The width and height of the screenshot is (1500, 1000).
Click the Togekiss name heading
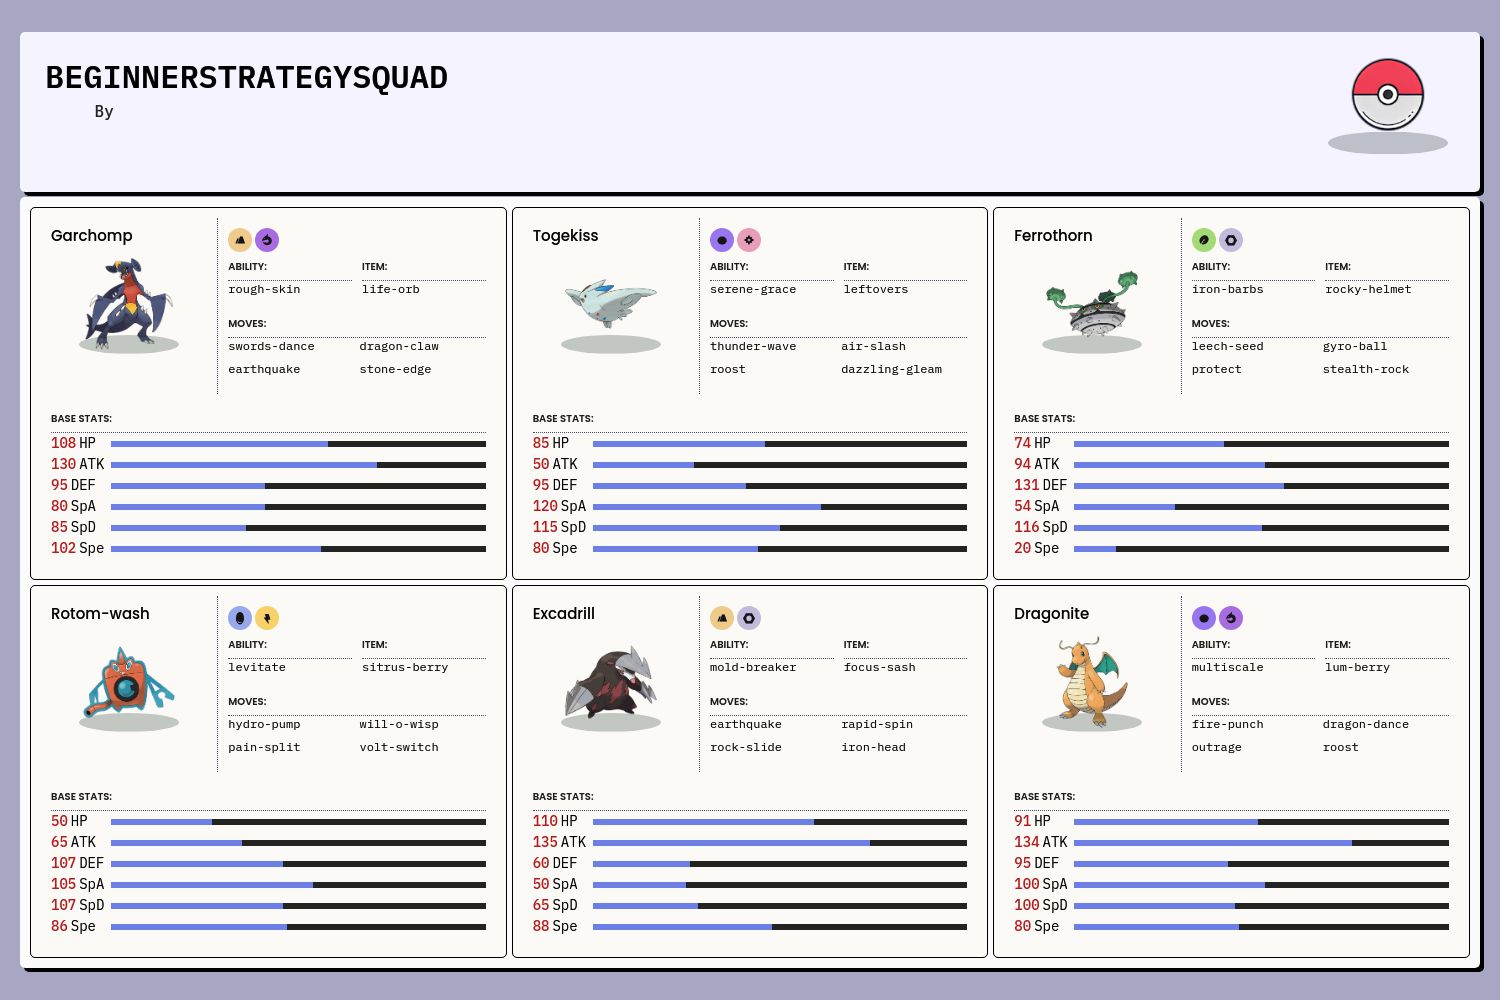coord(565,236)
